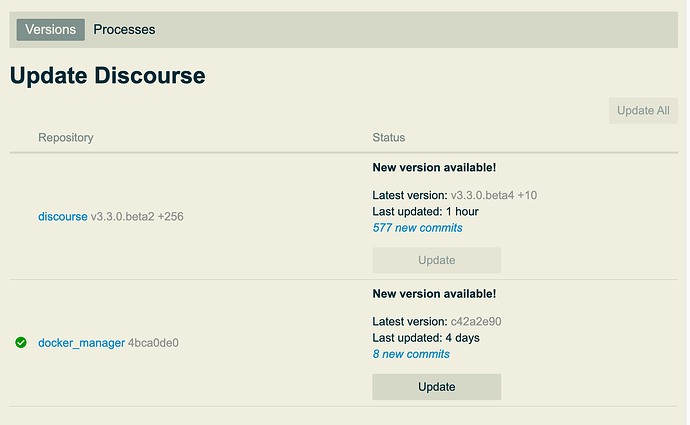This screenshot has height=425, width=690.
Task: Select latest version hash c42a2e90
Action: tap(476, 322)
